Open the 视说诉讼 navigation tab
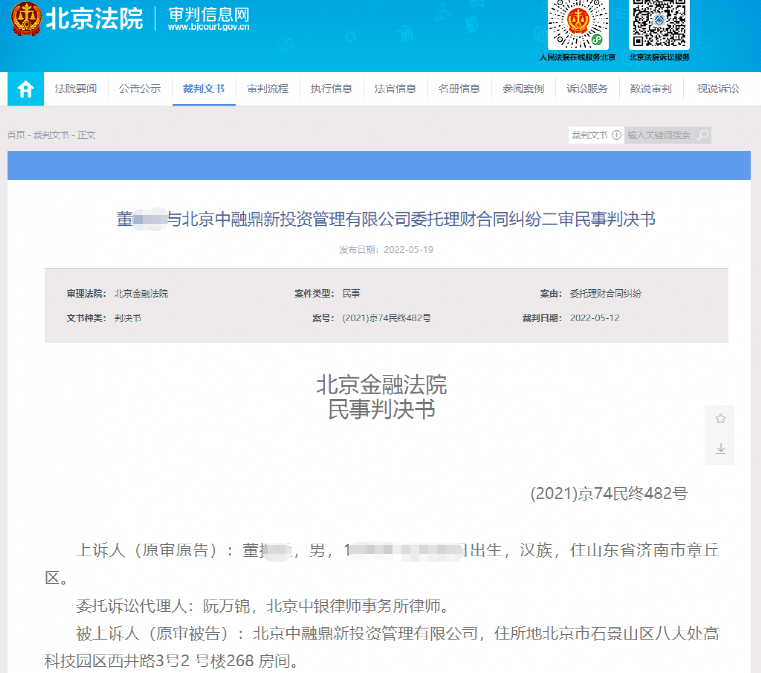The image size is (761, 673). pyautogui.click(x=717, y=89)
